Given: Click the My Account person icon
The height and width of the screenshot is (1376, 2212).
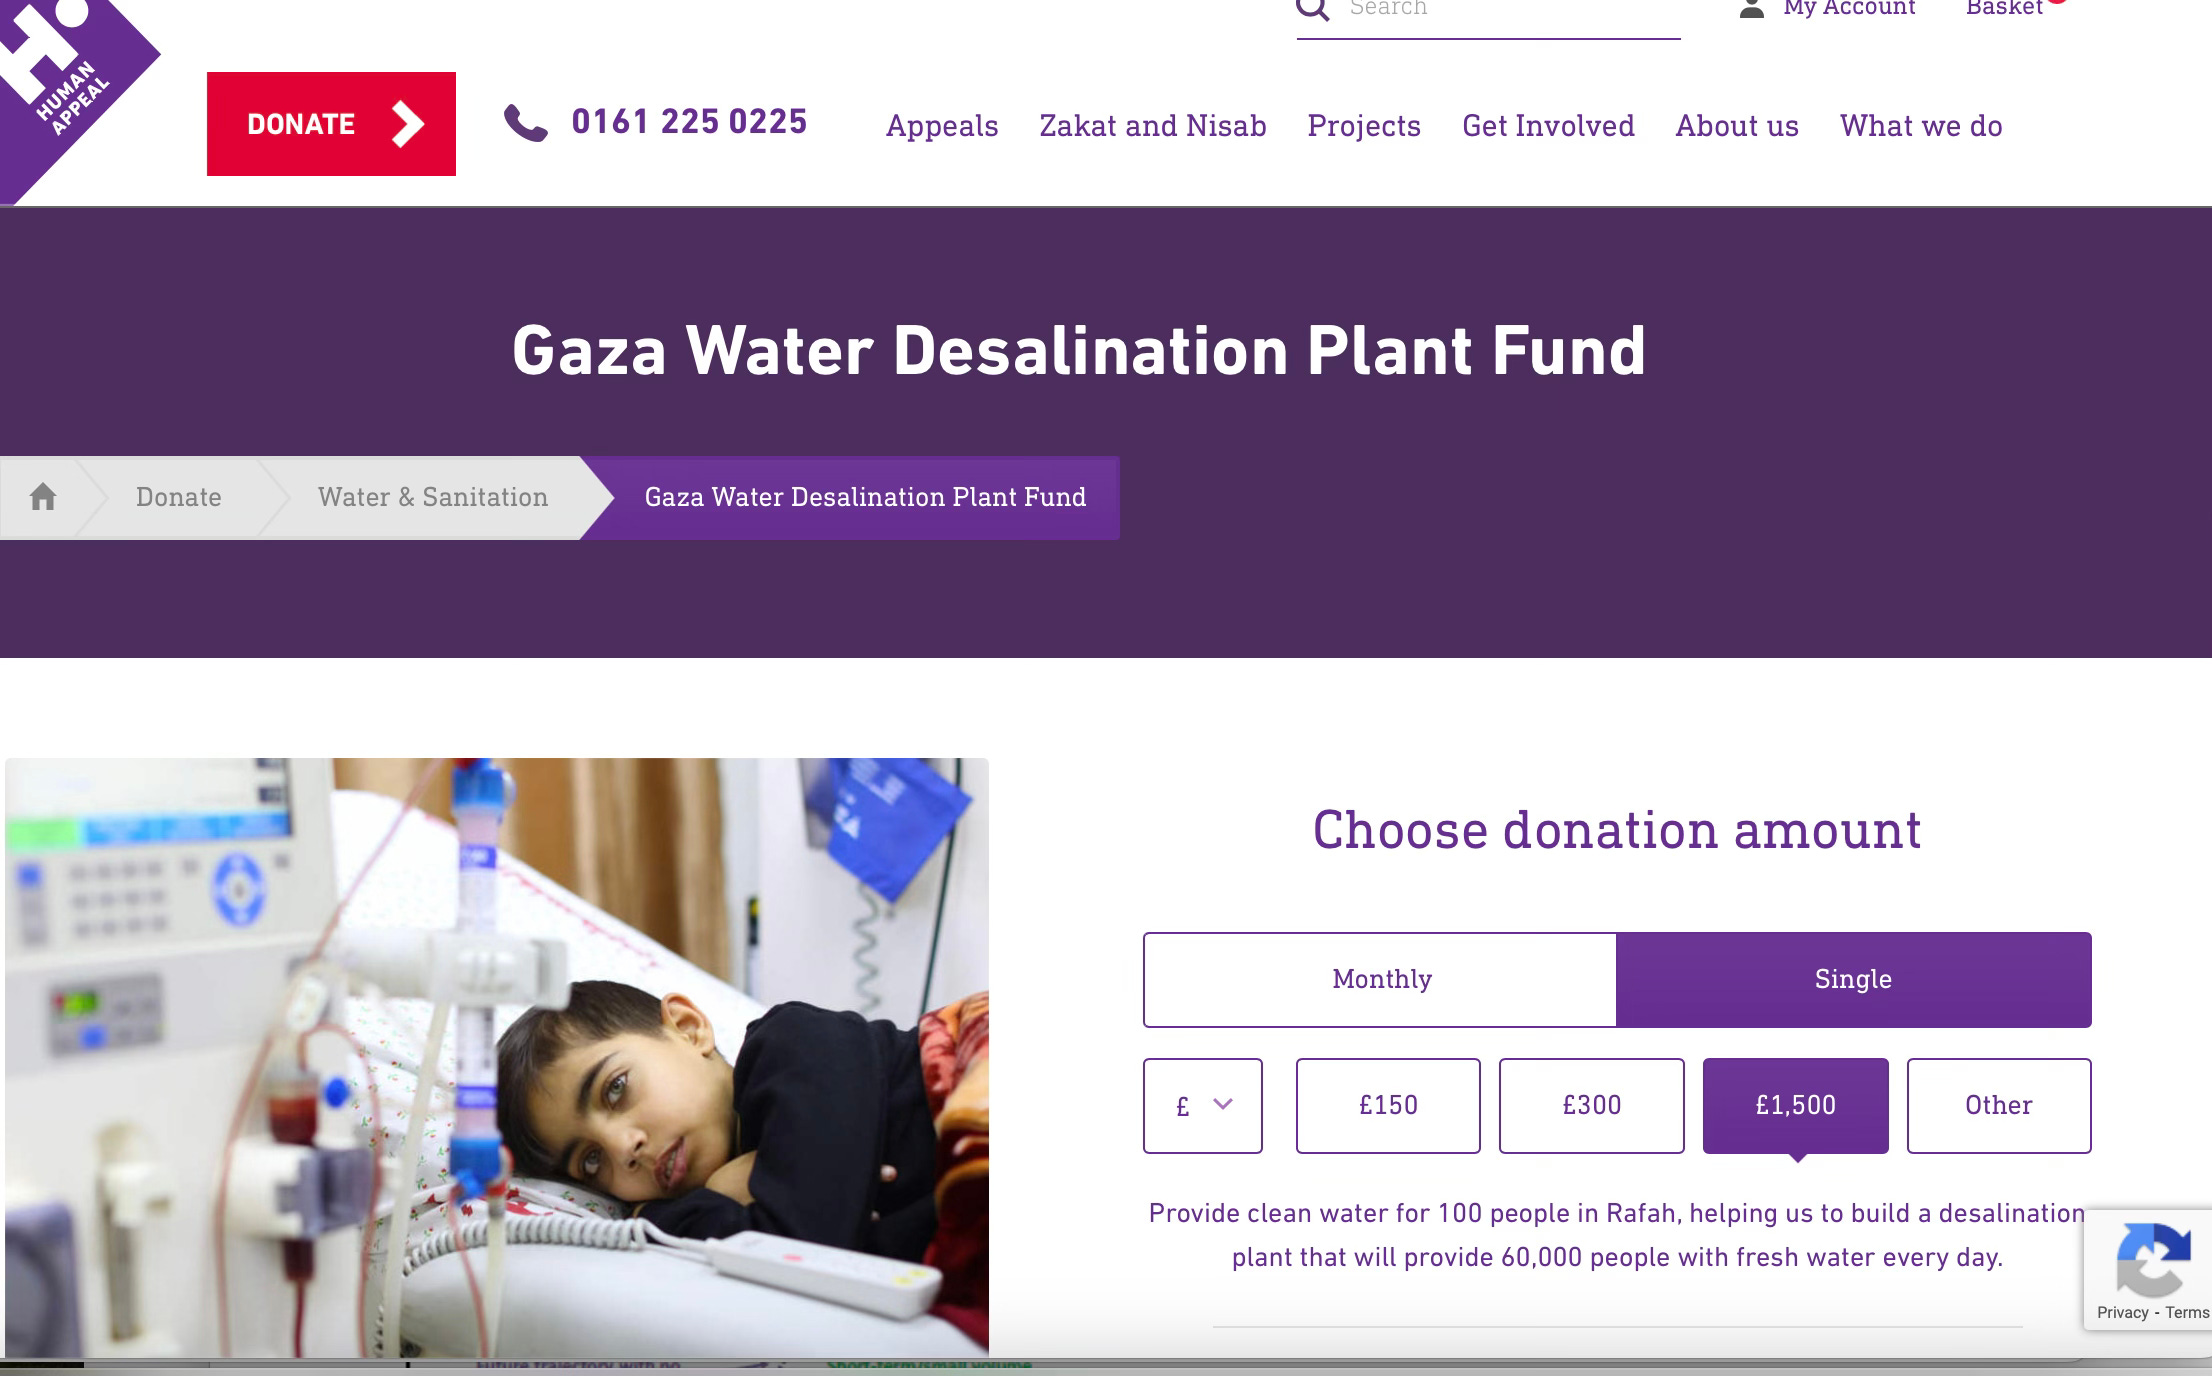Looking at the screenshot, I should (1752, 9).
